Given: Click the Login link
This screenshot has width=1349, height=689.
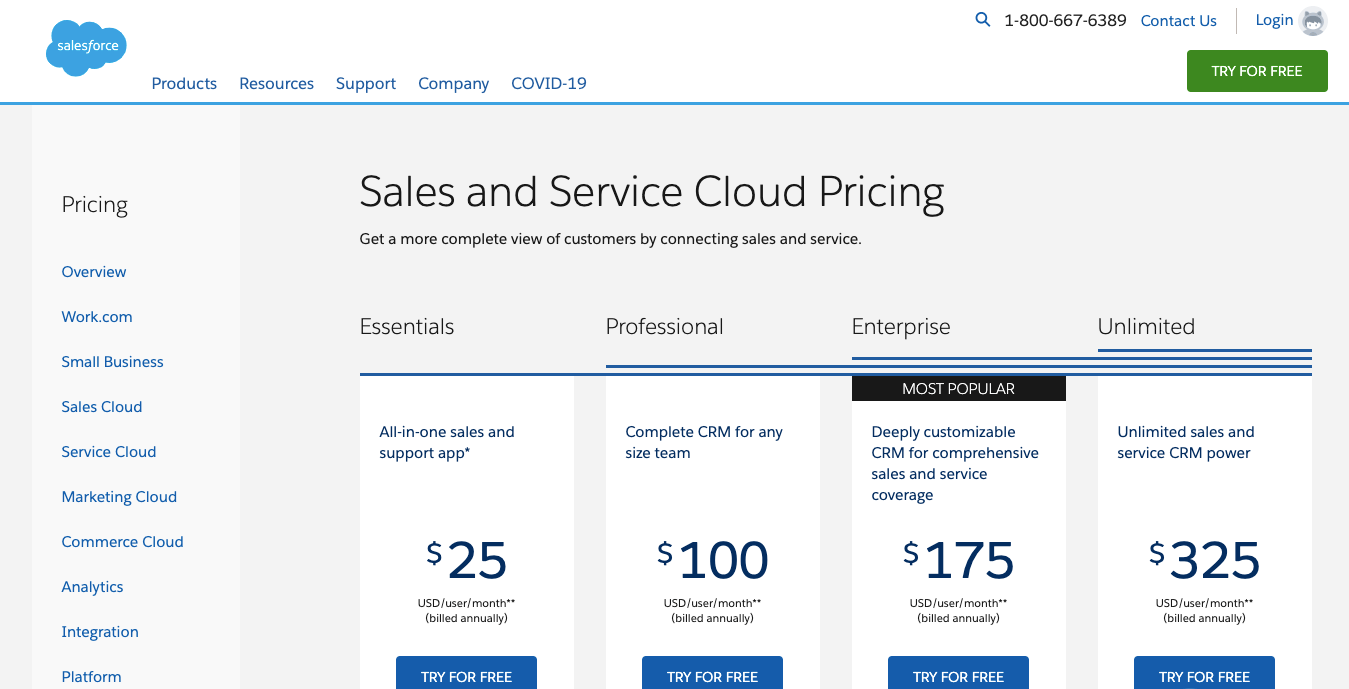Looking at the screenshot, I should coord(1274,20).
